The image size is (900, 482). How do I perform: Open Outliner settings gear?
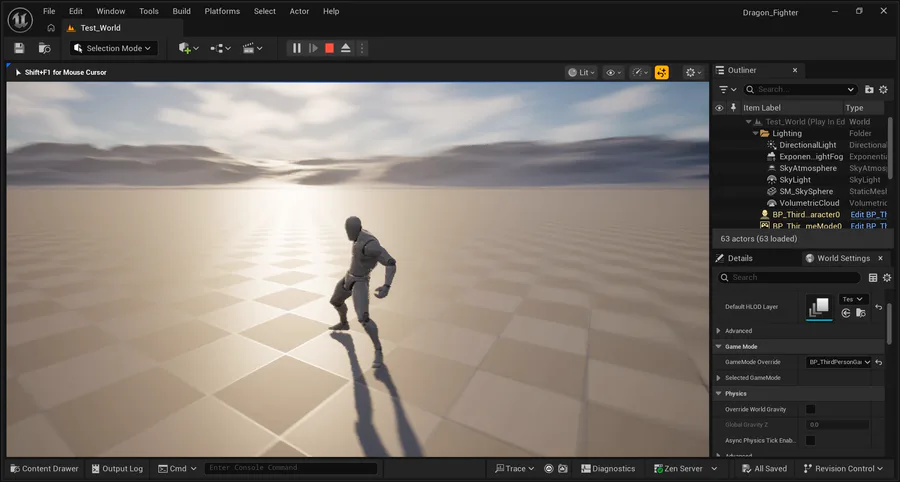pyautogui.click(x=883, y=90)
